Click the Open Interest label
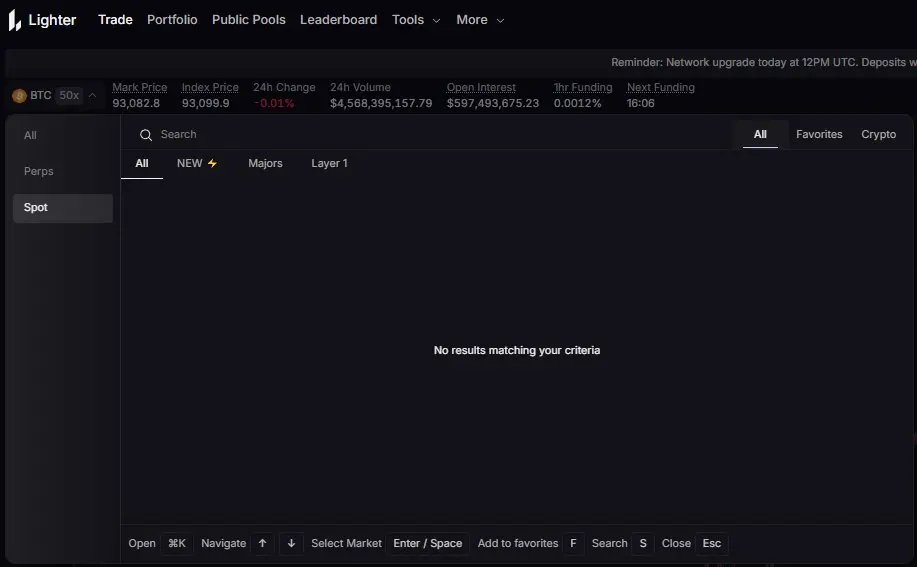Screen dimensions: 917x567 point(481,87)
